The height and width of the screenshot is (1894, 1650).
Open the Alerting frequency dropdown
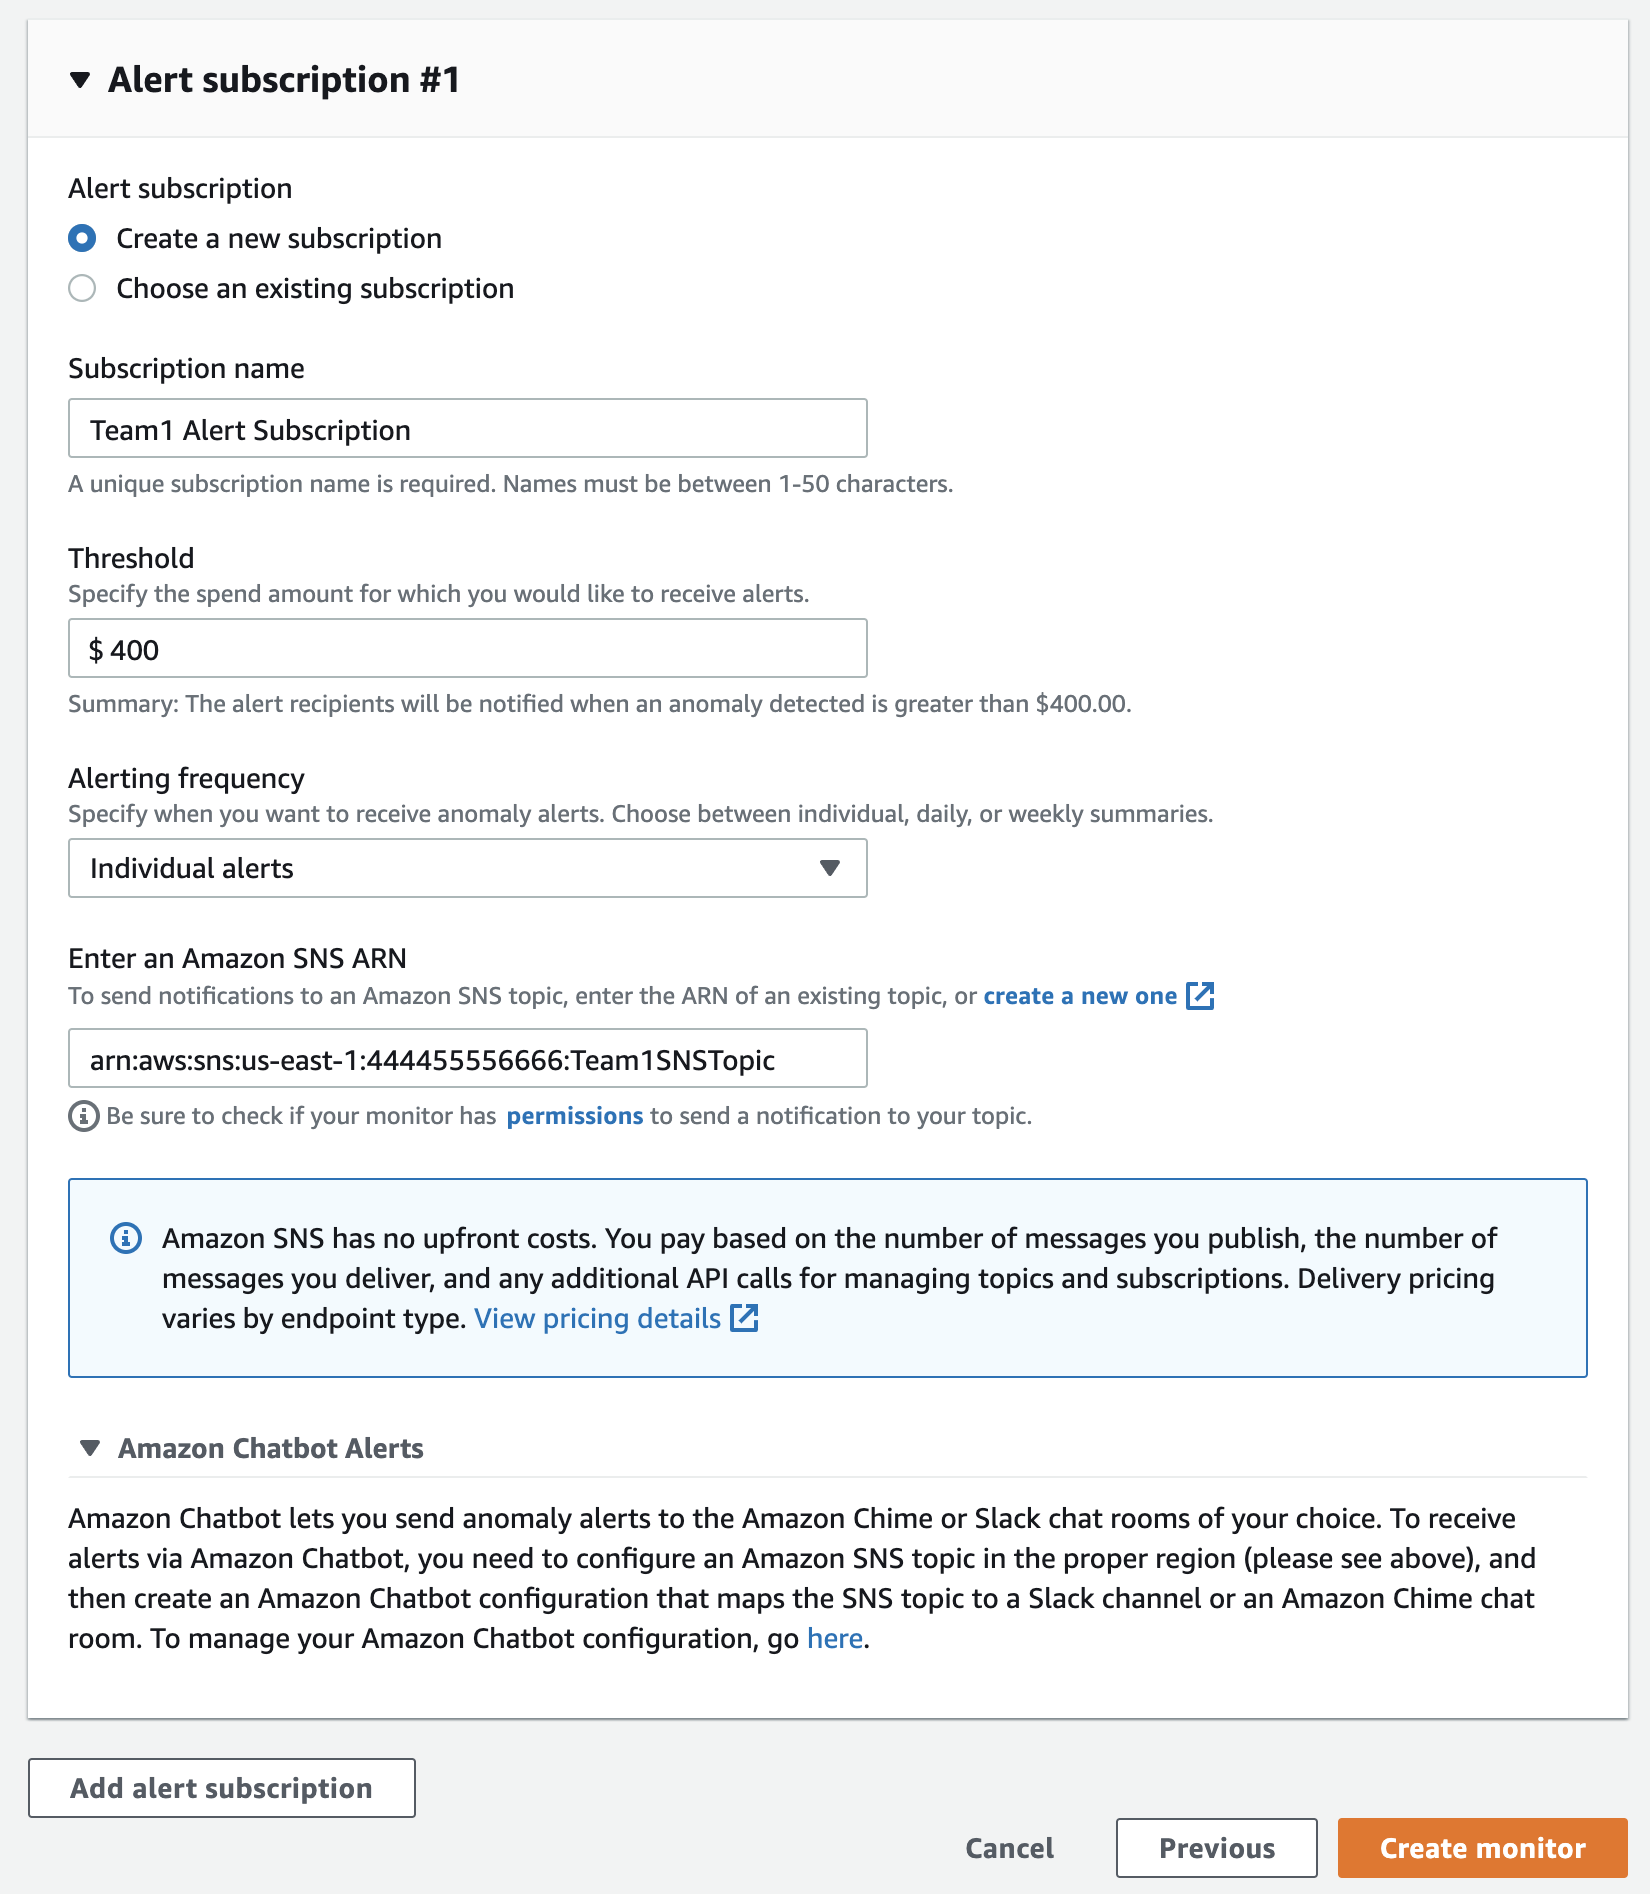point(467,868)
